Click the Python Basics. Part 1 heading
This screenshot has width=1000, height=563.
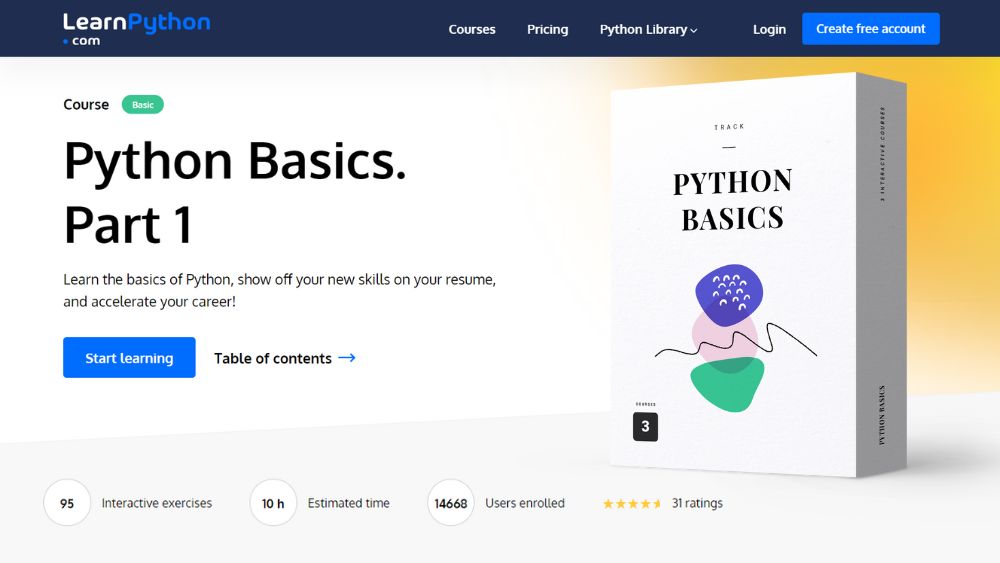coord(235,193)
